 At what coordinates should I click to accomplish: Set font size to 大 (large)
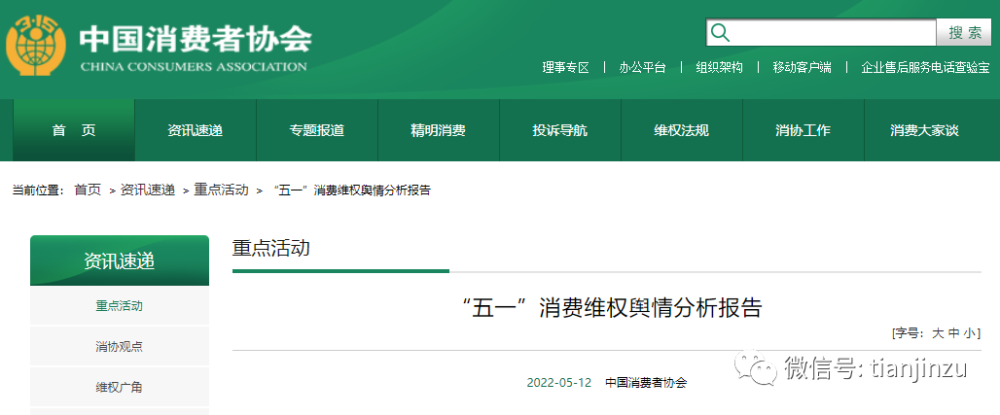pyautogui.click(x=938, y=333)
